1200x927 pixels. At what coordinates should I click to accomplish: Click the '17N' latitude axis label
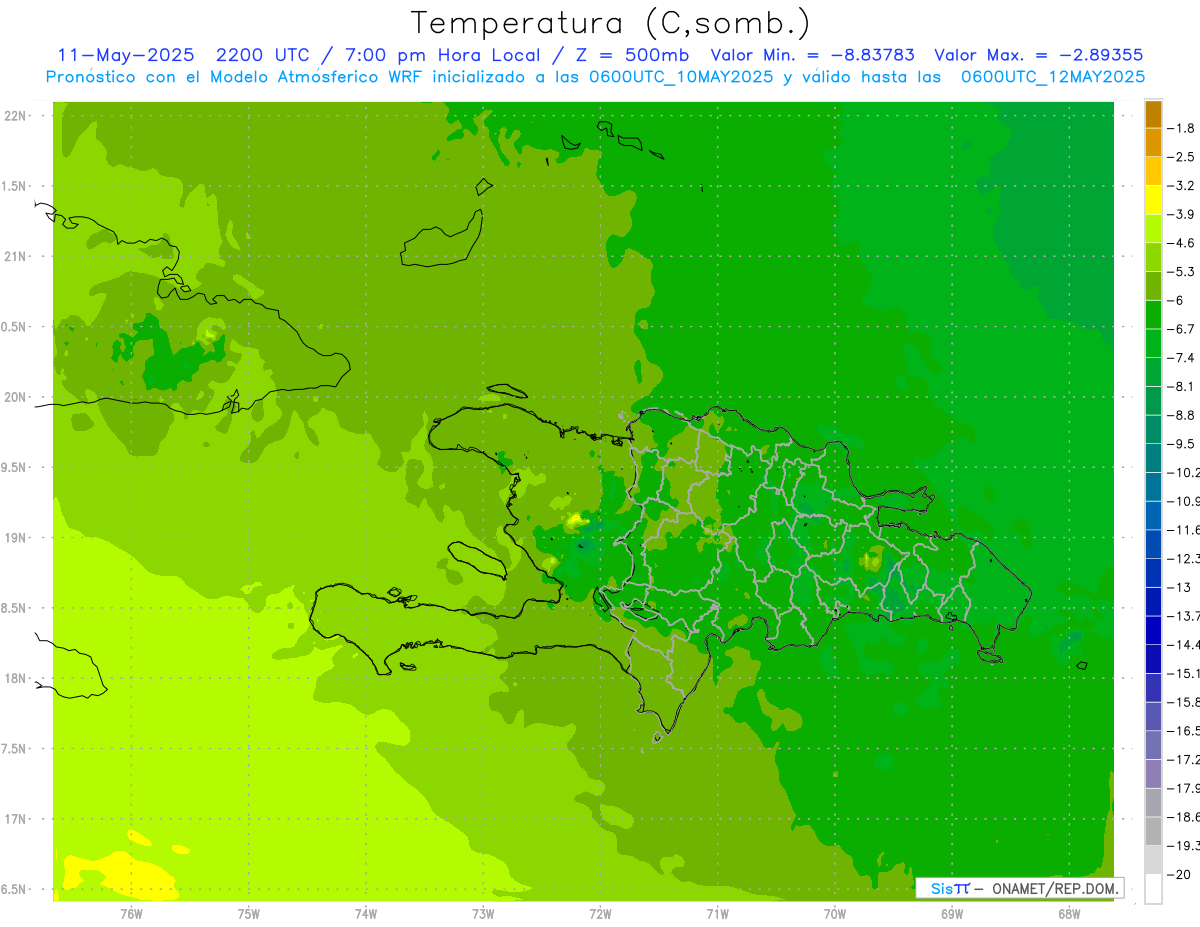click(x=16, y=819)
